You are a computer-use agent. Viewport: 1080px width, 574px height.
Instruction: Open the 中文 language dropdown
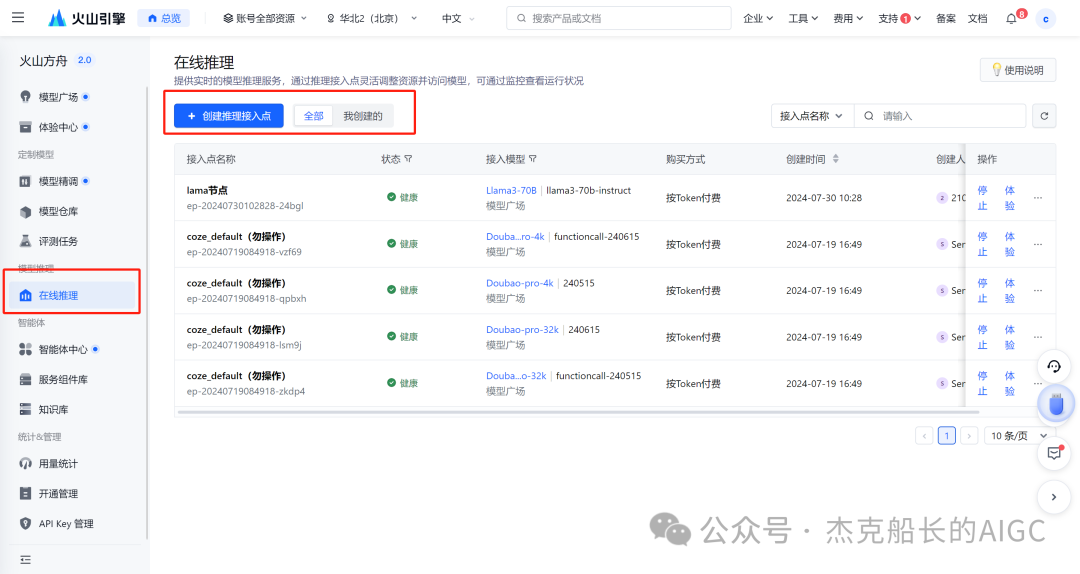click(458, 19)
